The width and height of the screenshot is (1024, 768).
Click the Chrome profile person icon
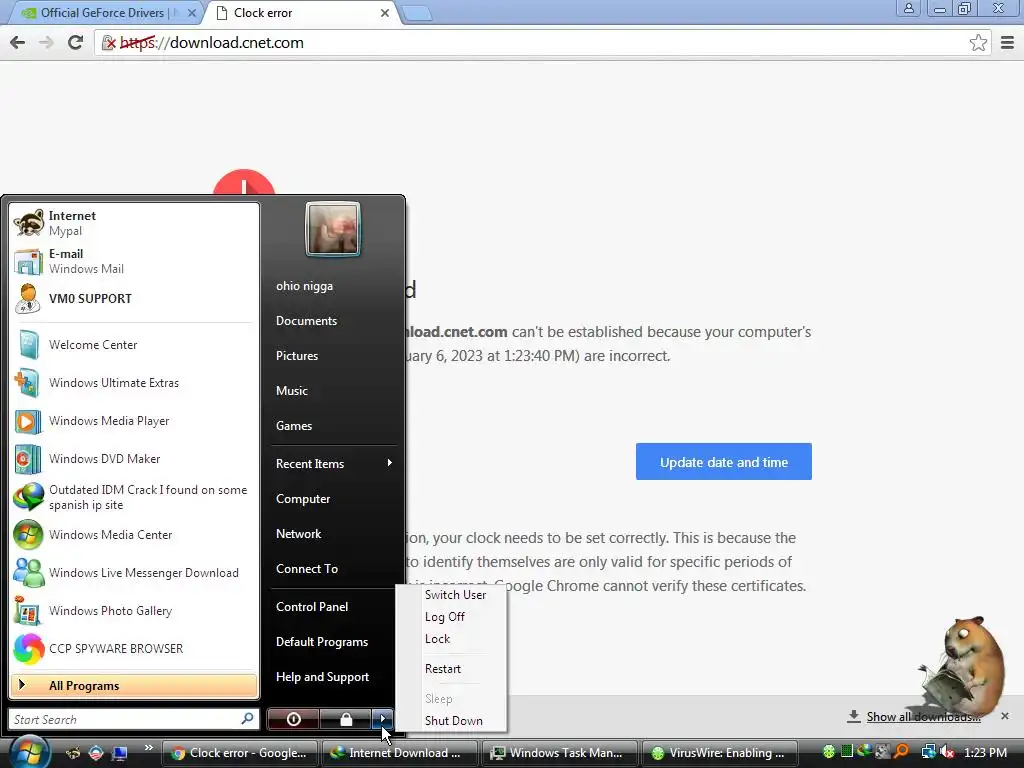[x=908, y=8]
